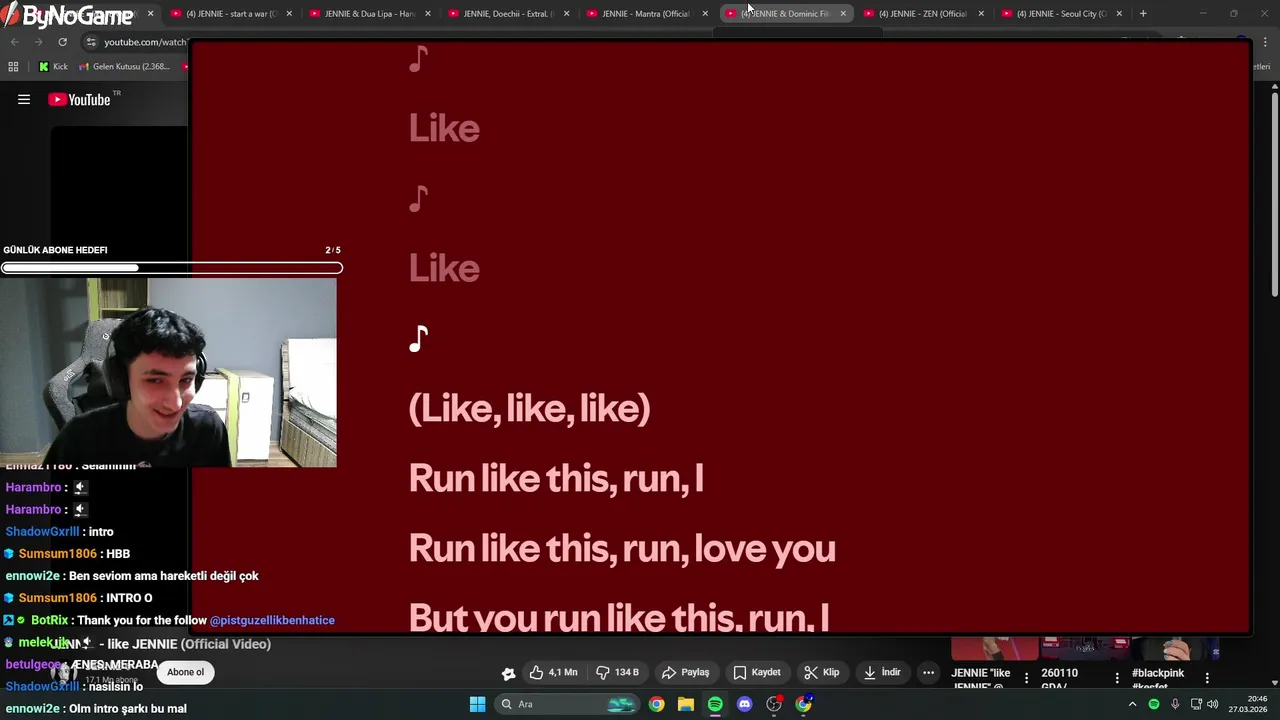This screenshot has width=1280, height=720.
Task: Jump to the lyric "Run like this, run, love you"
Action: (x=622, y=548)
